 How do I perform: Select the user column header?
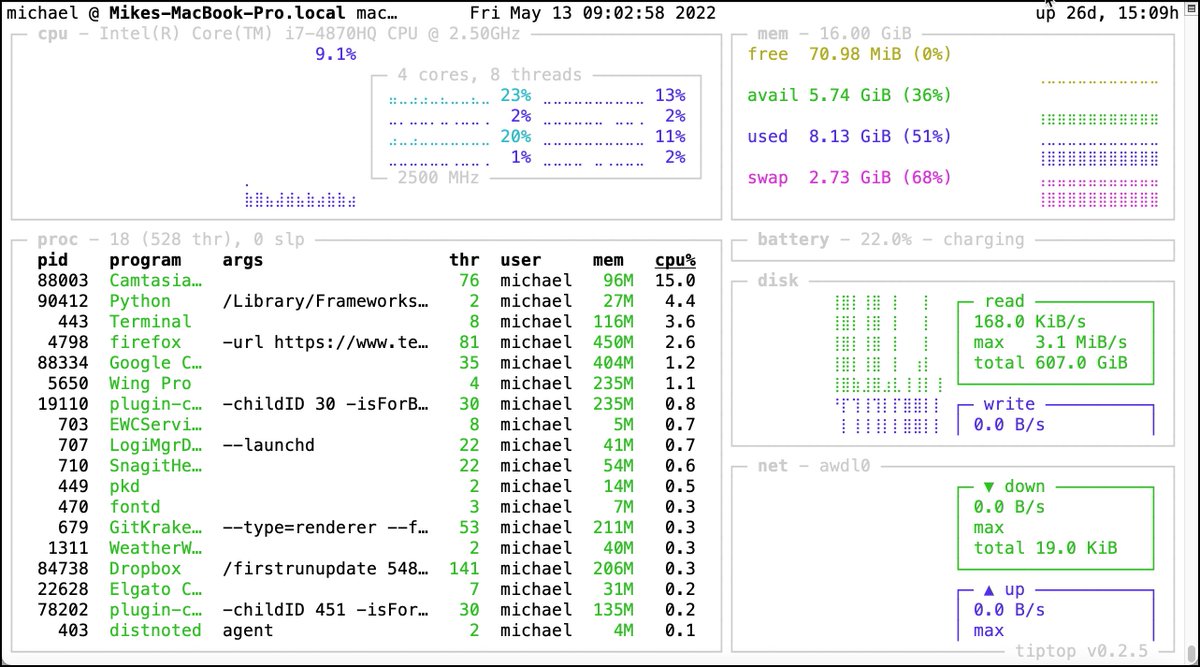pos(521,260)
